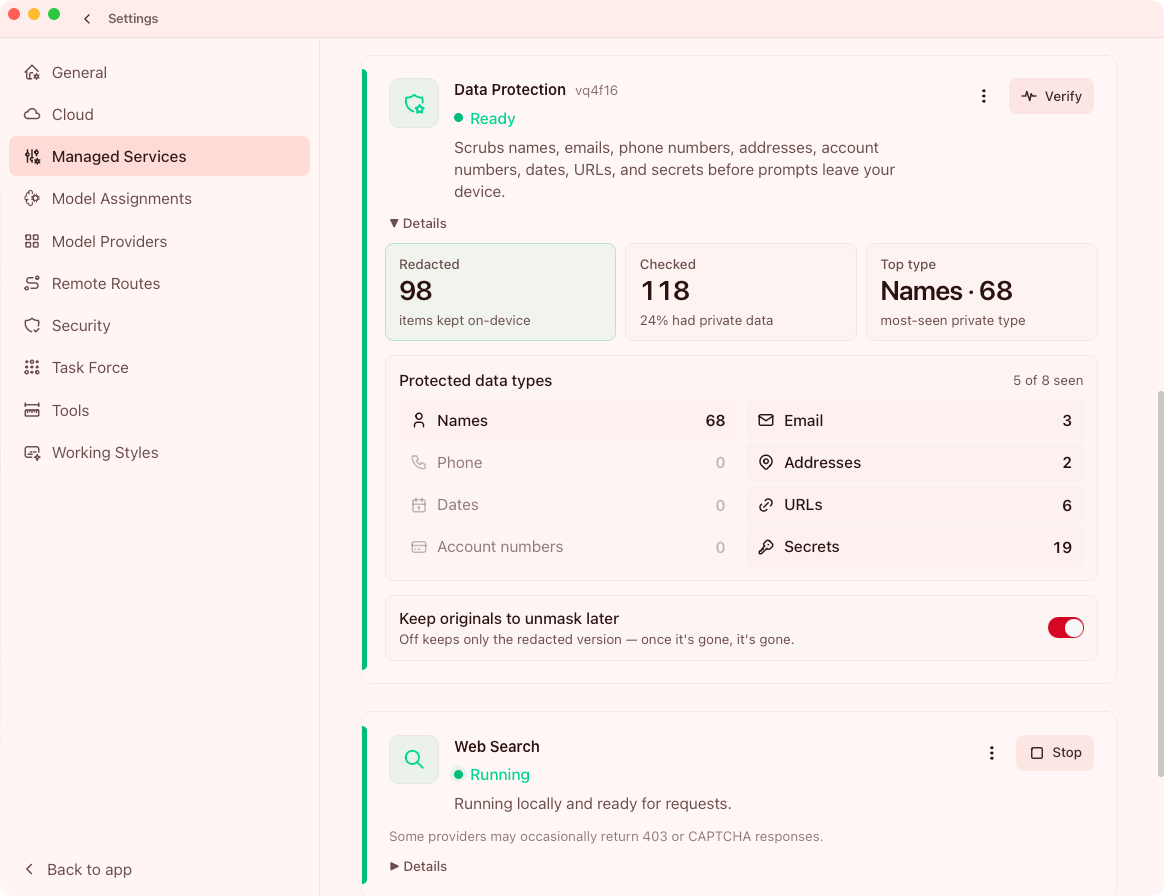The height and width of the screenshot is (896, 1164).
Task: Click the Managed Services sliders icon
Action: click(32, 157)
